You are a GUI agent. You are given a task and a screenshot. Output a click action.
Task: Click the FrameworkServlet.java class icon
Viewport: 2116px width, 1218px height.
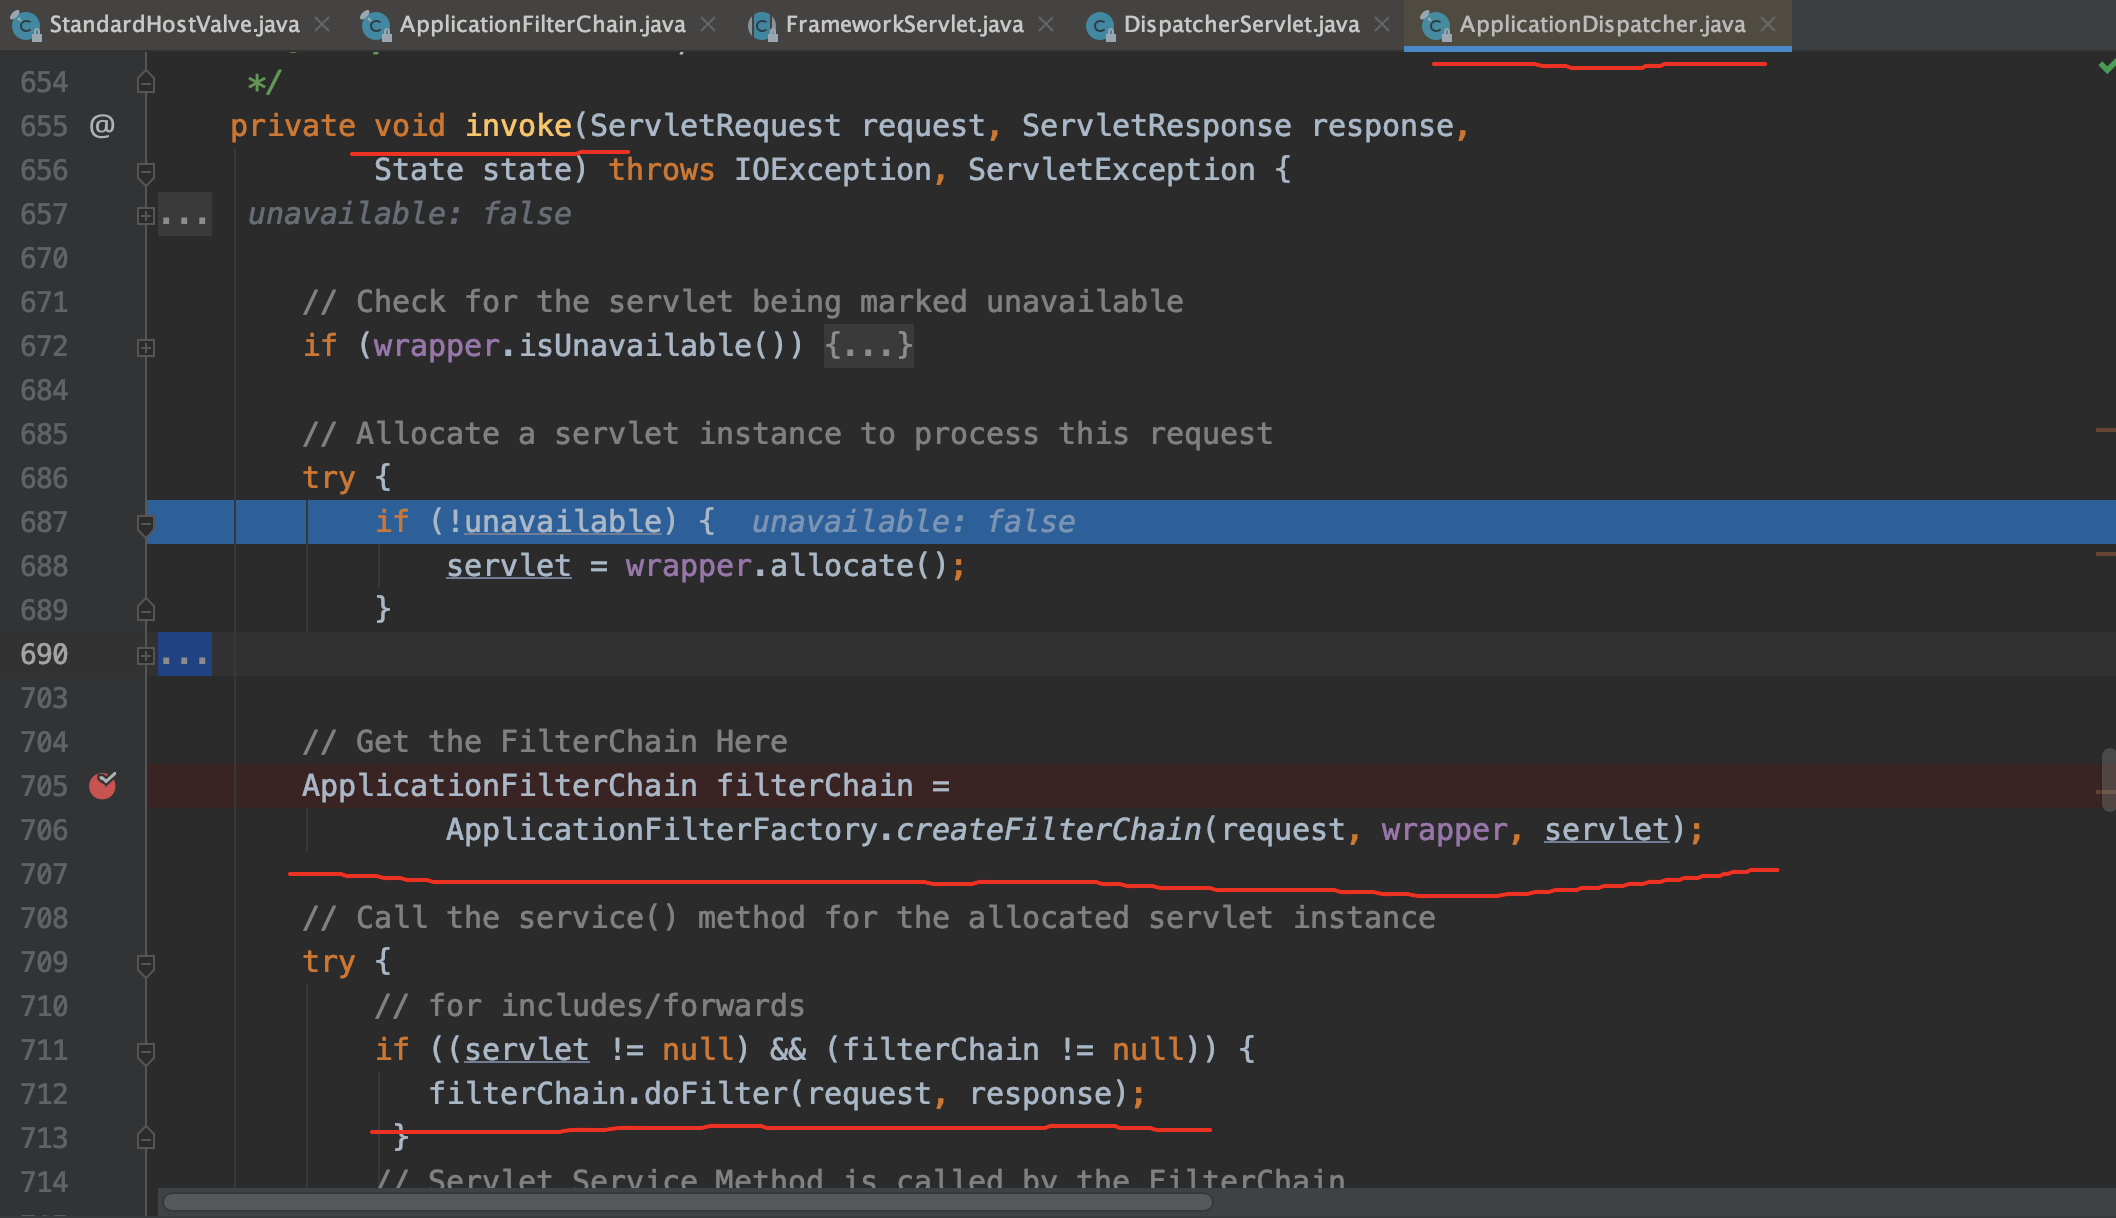tap(762, 25)
